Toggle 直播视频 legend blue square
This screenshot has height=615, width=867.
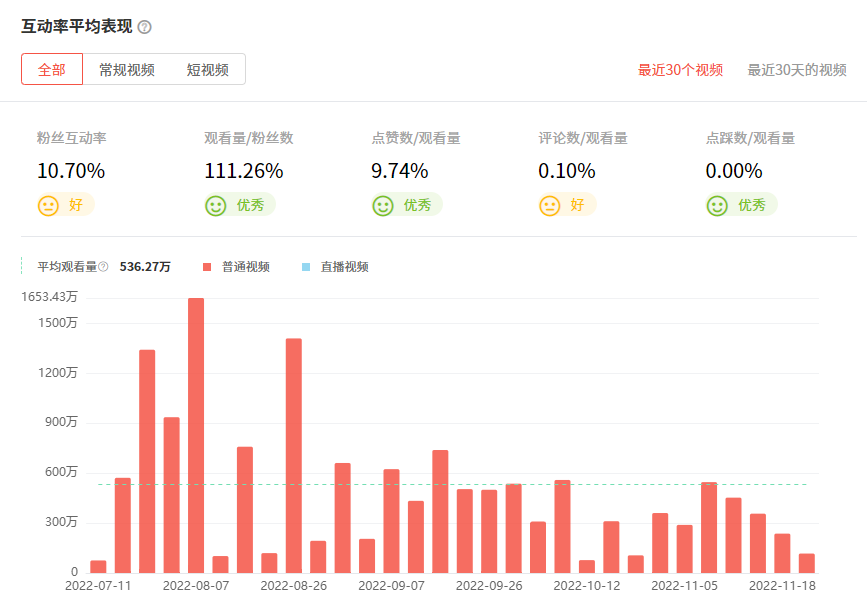click(306, 267)
